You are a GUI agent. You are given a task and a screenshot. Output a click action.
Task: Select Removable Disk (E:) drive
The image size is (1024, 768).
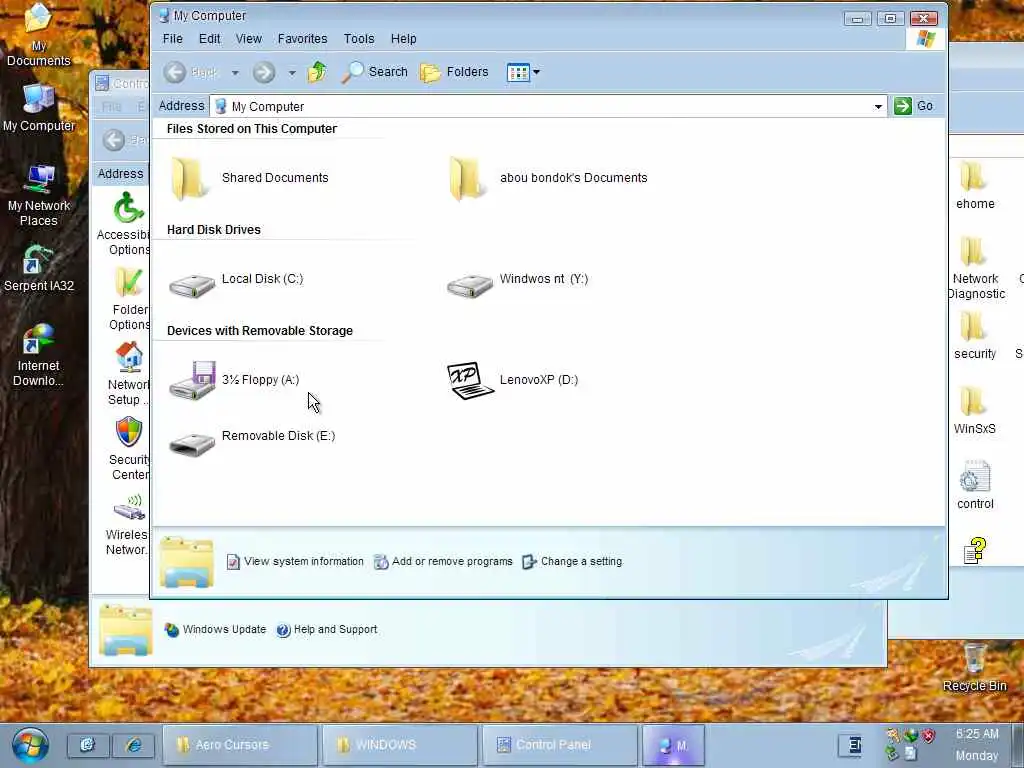point(251,441)
